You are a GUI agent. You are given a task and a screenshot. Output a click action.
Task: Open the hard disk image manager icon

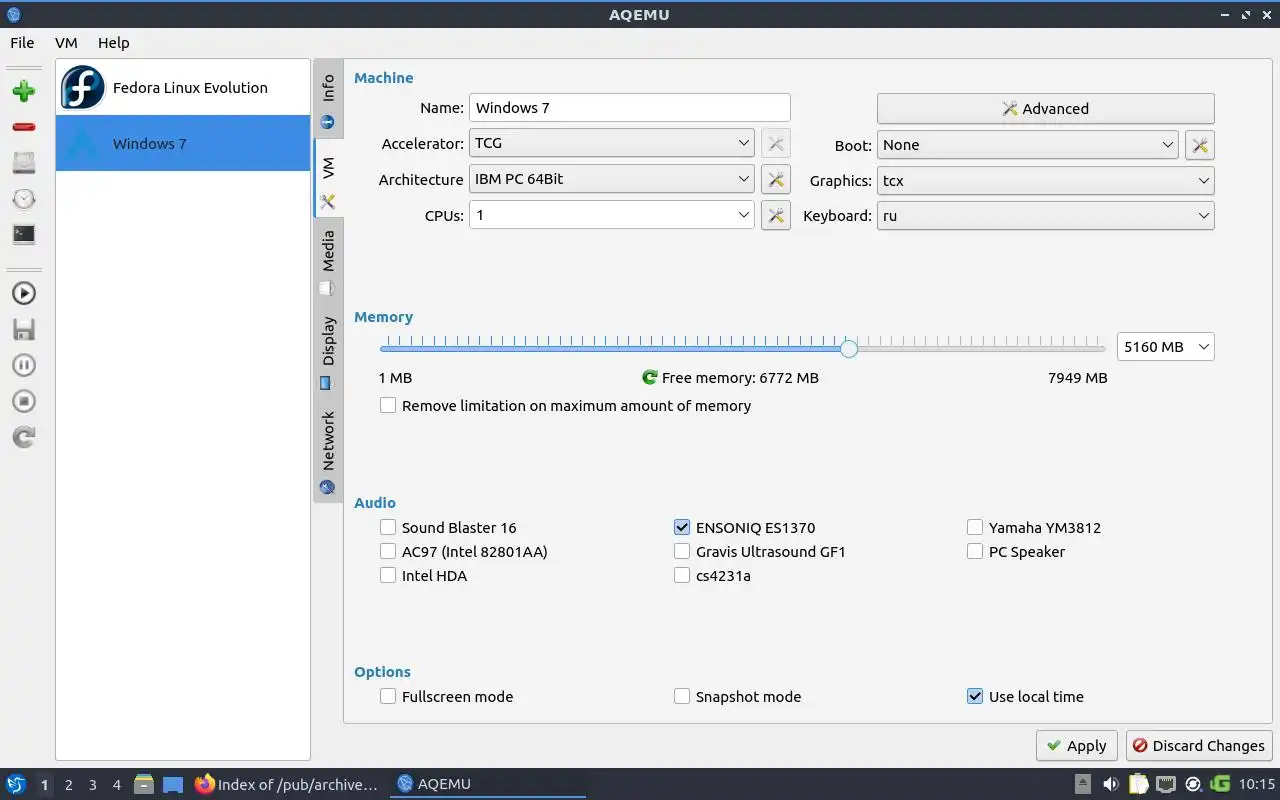(24, 163)
